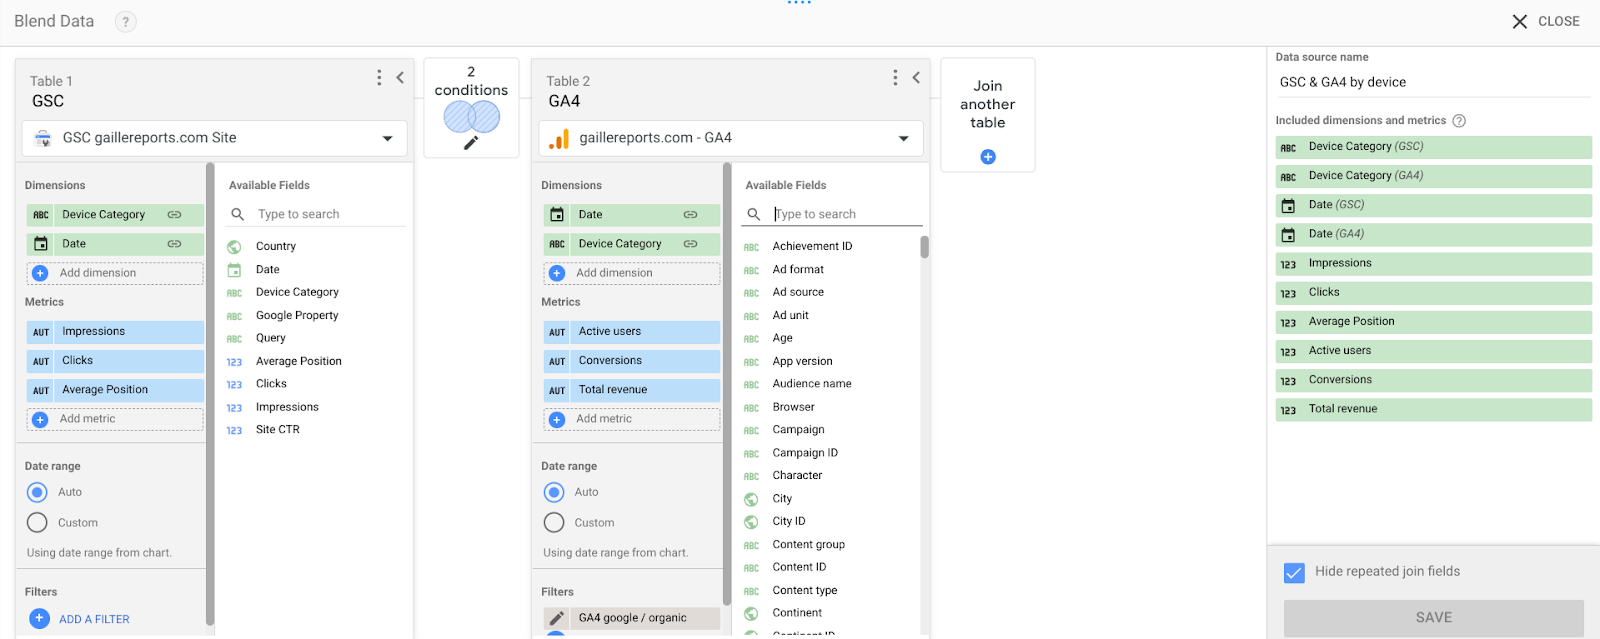Click link icon on Table 2 Date dimension
Image resolution: width=1600 pixels, height=639 pixels.
coord(690,214)
